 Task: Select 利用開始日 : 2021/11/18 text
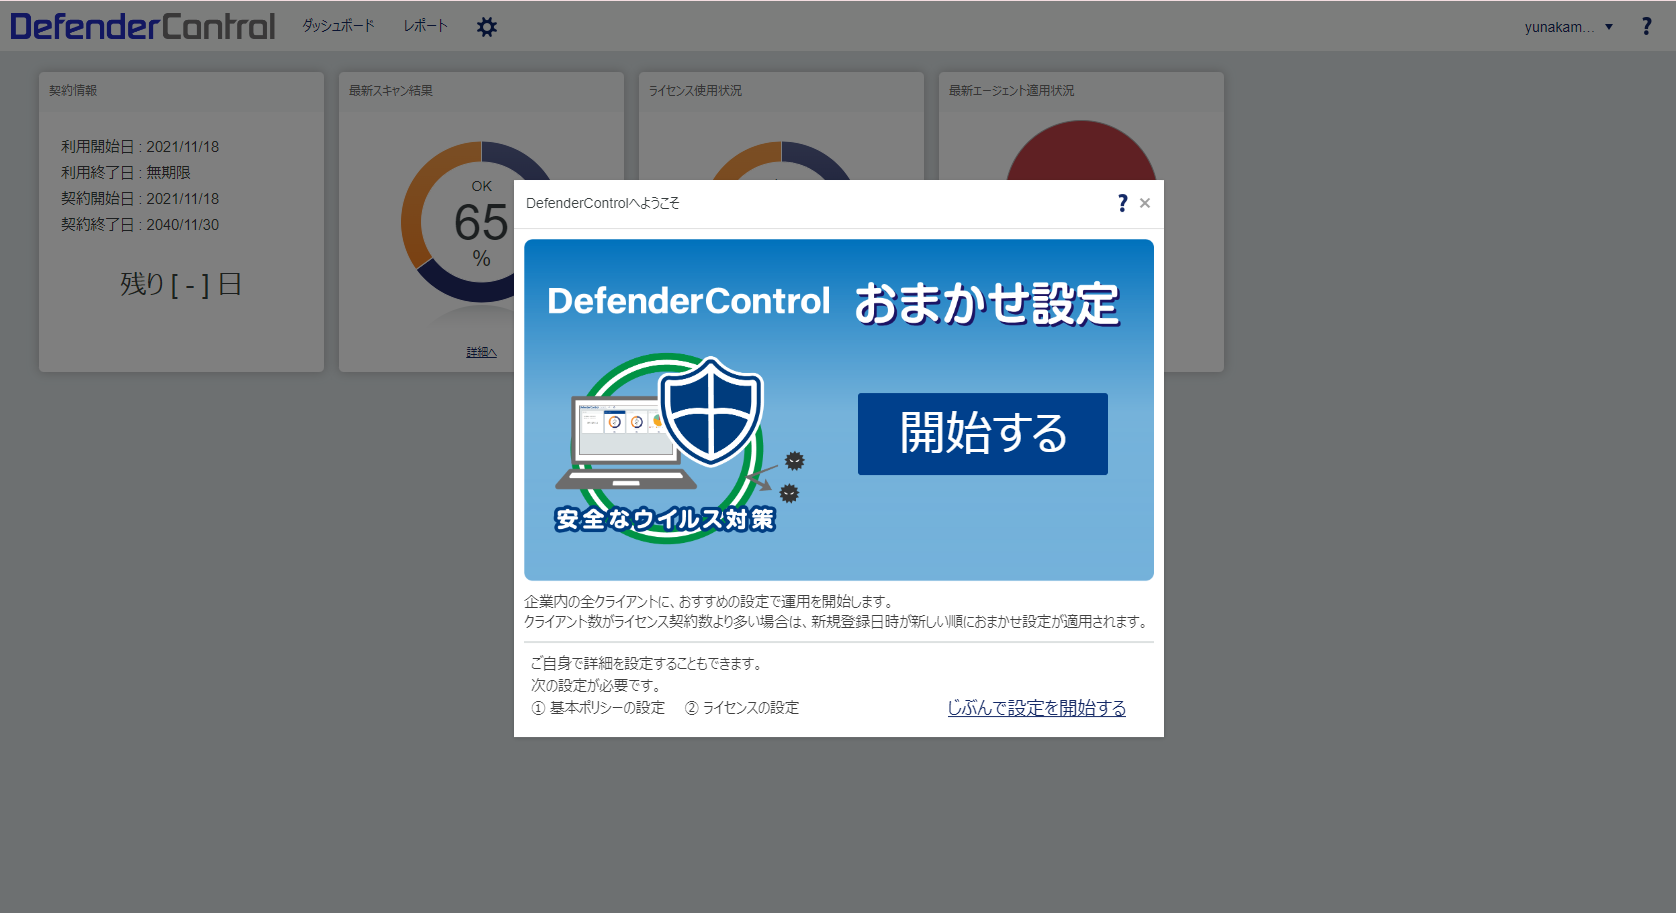[140, 147]
